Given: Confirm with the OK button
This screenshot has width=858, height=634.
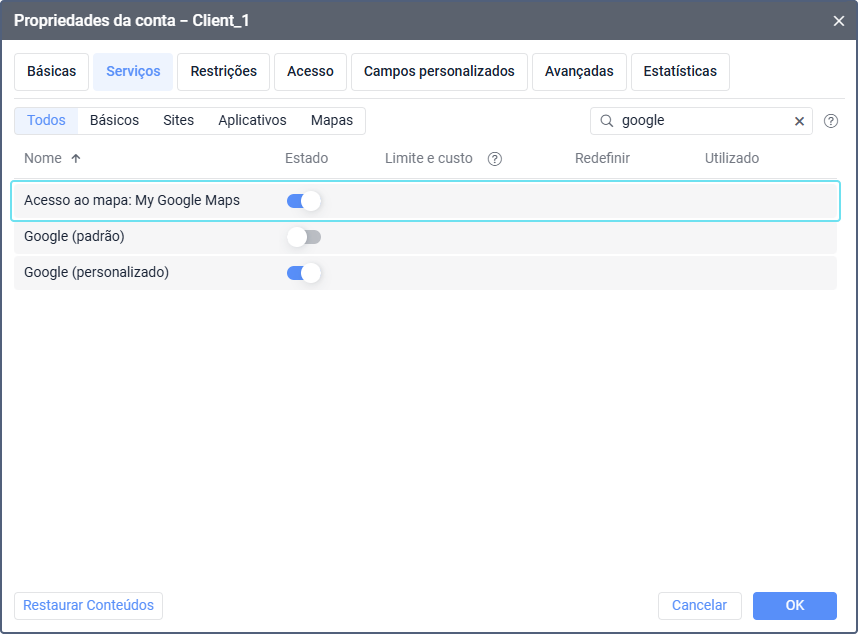Looking at the screenshot, I should coord(795,606).
